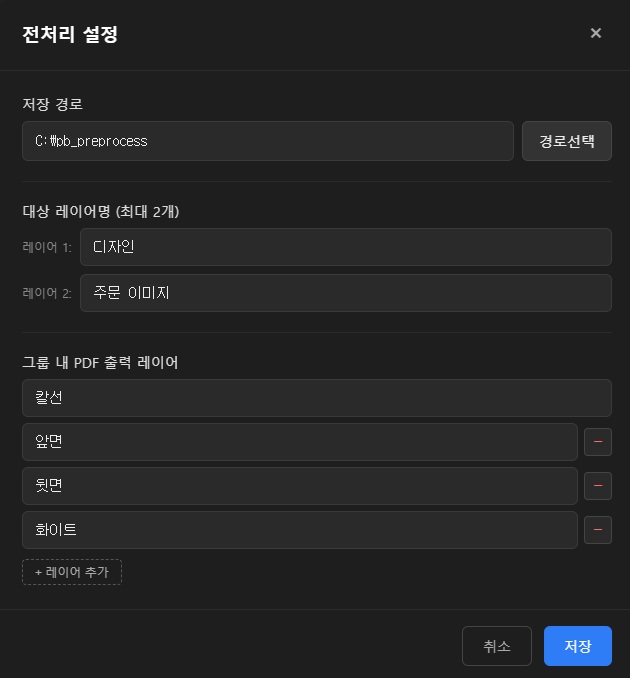Edit the 레이어 1 디자인 field
This screenshot has height=678, width=630.
(345, 247)
